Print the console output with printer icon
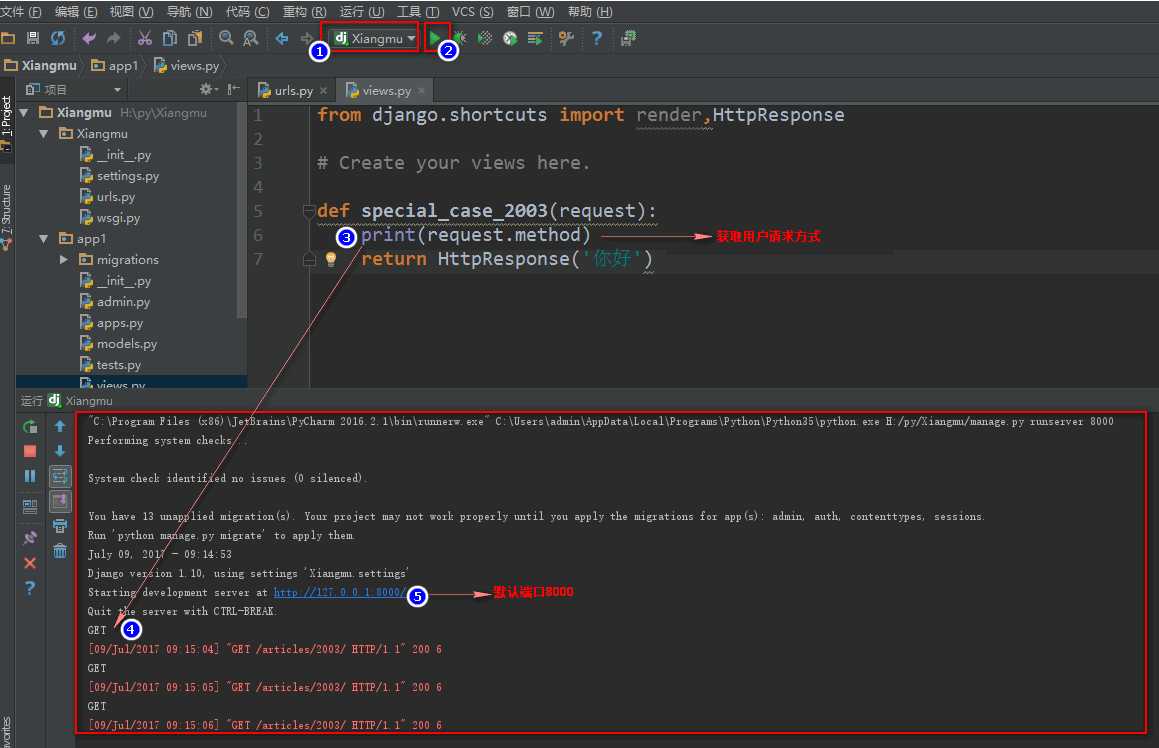Viewport: 1159px width, 748px height. click(60, 525)
